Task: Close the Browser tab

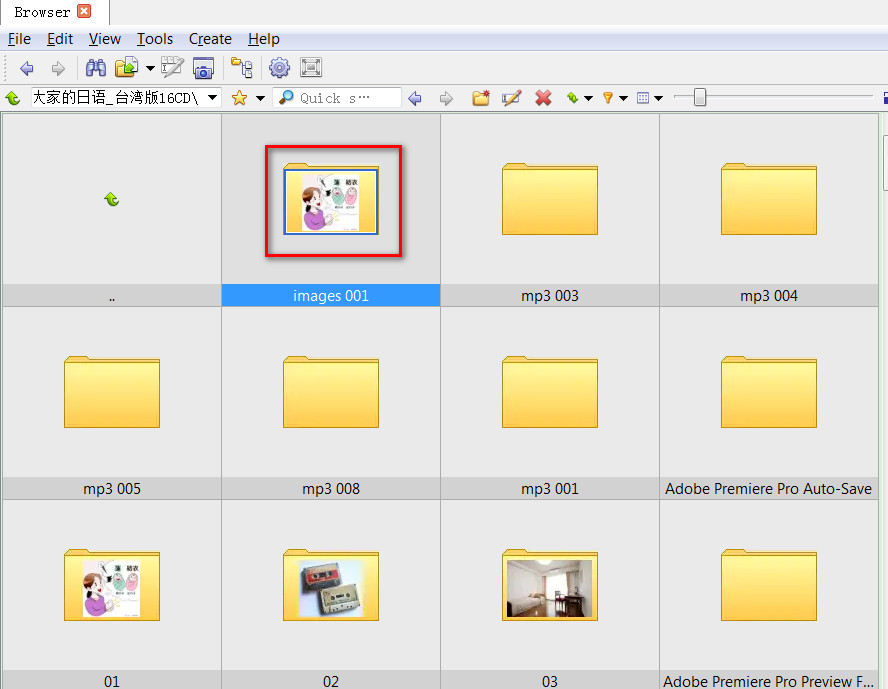Action: click(x=84, y=11)
